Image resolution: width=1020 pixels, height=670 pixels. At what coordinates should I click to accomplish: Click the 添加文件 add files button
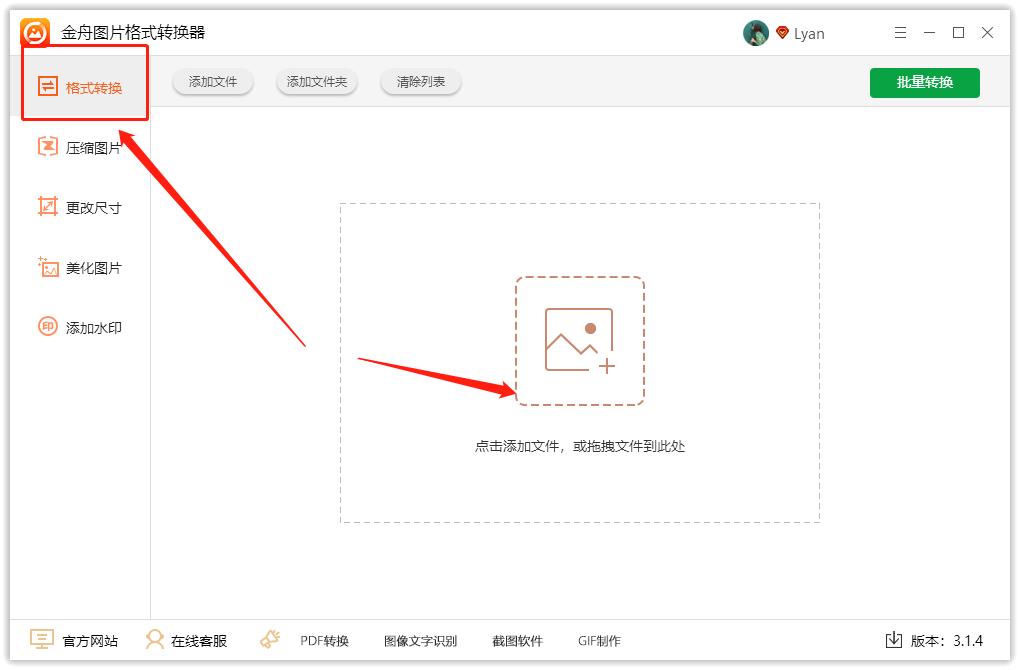click(x=212, y=83)
